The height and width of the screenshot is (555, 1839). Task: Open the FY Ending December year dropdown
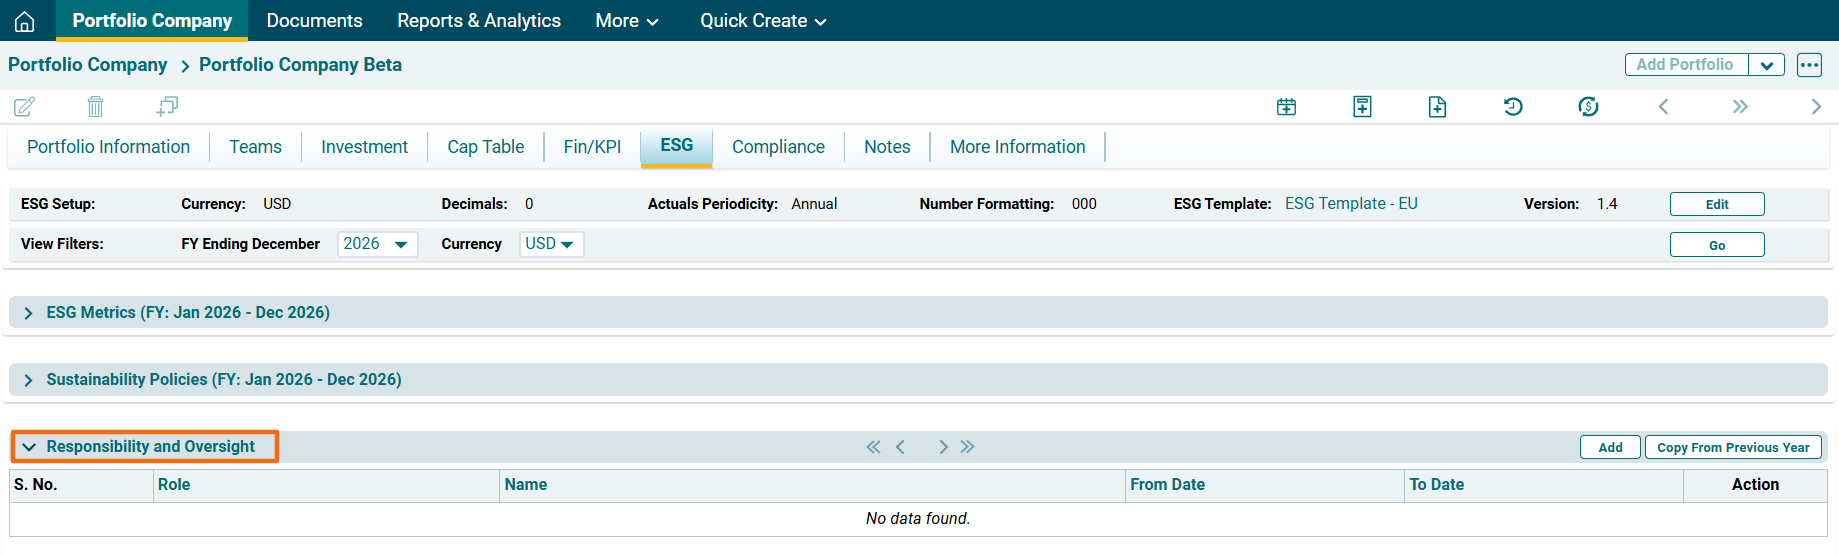click(377, 244)
